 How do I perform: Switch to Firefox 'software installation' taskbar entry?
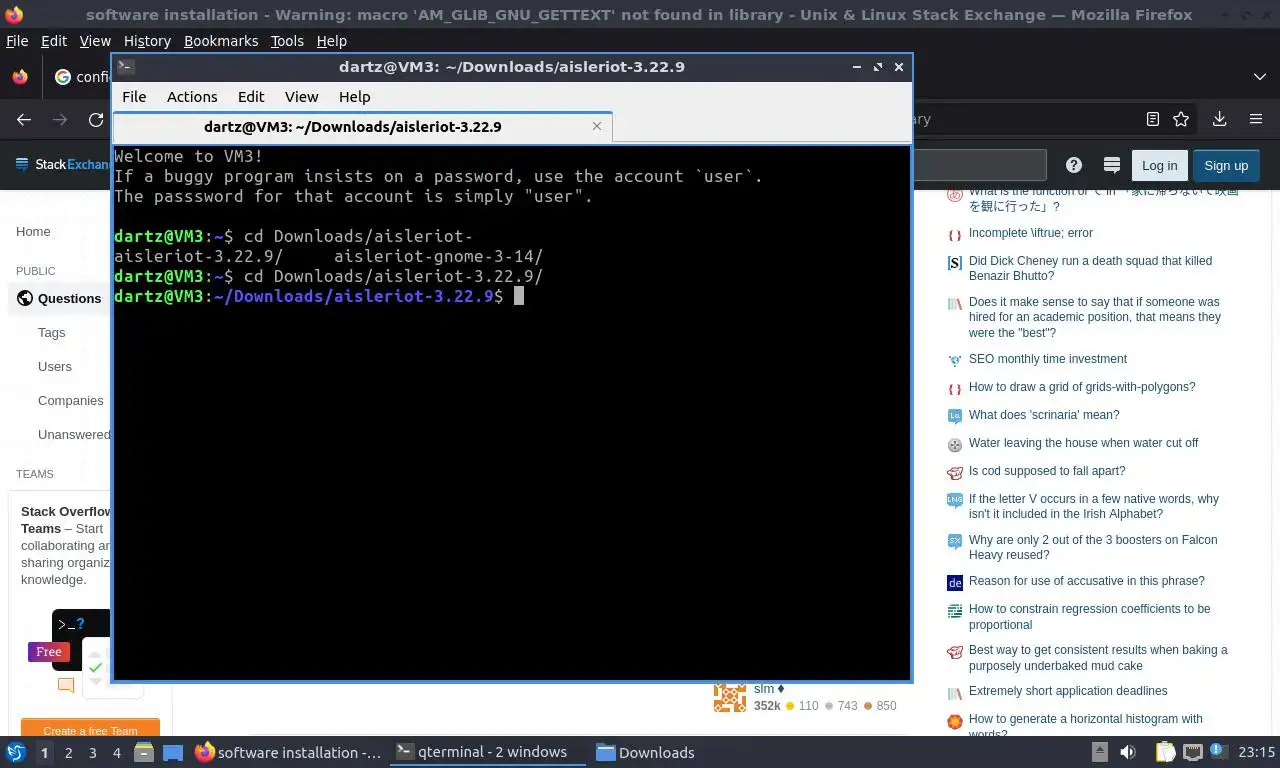[288, 752]
